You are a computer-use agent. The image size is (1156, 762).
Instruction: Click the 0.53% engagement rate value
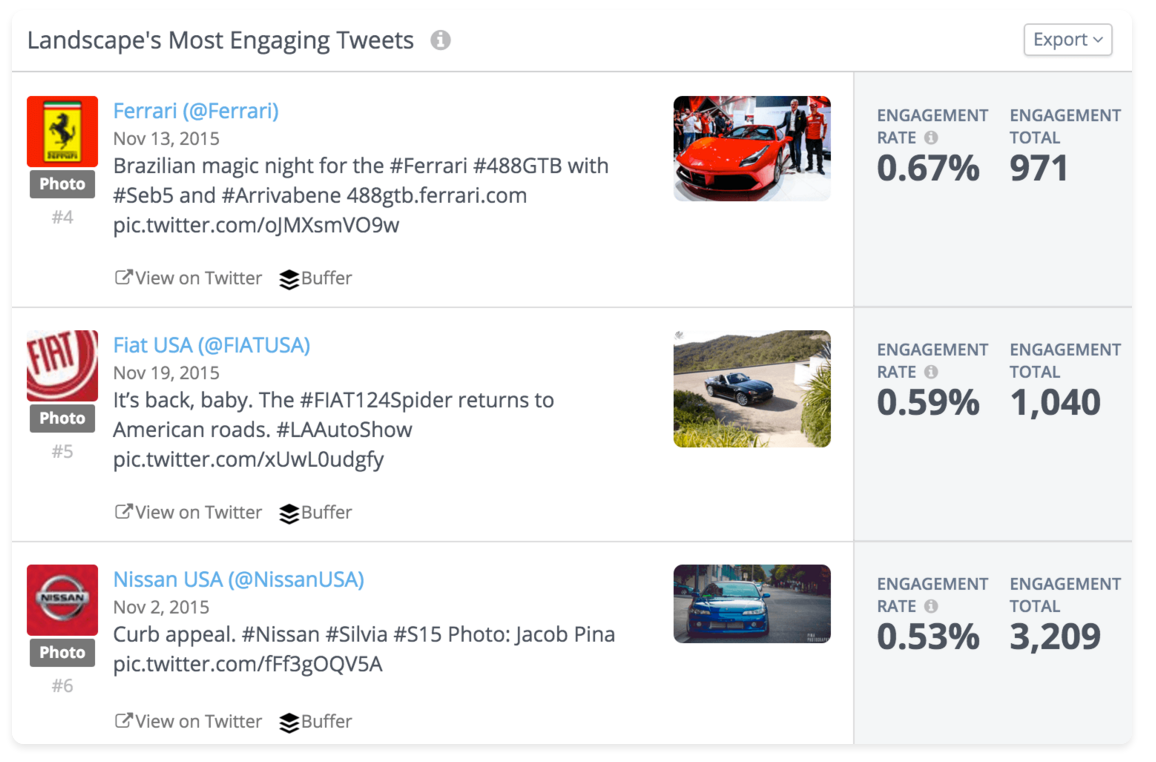(x=928, y=637)
